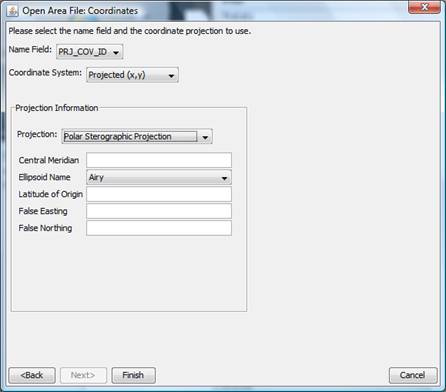446x392 pixels.
Task: Click the Central Meridian label
Action: tap(49, 160)
